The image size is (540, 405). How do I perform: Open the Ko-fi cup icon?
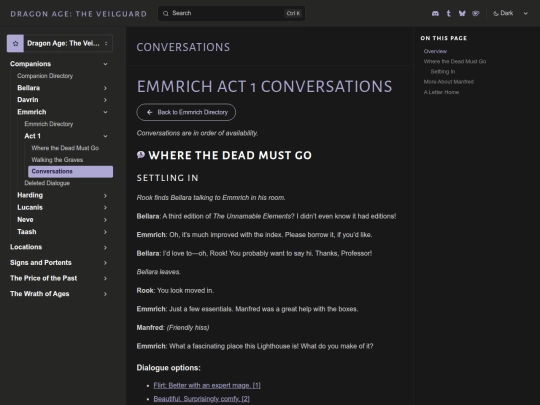476,13
